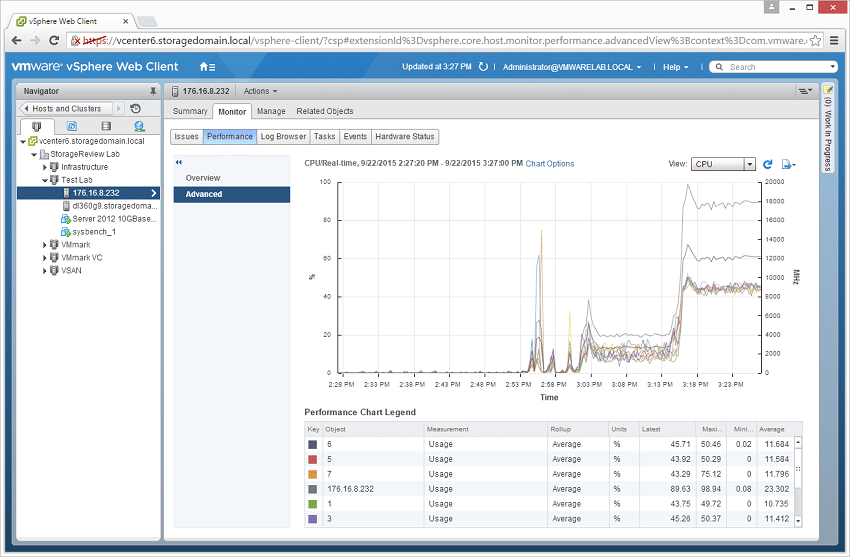Click the orange swatch for object 7

coord(313,474)
